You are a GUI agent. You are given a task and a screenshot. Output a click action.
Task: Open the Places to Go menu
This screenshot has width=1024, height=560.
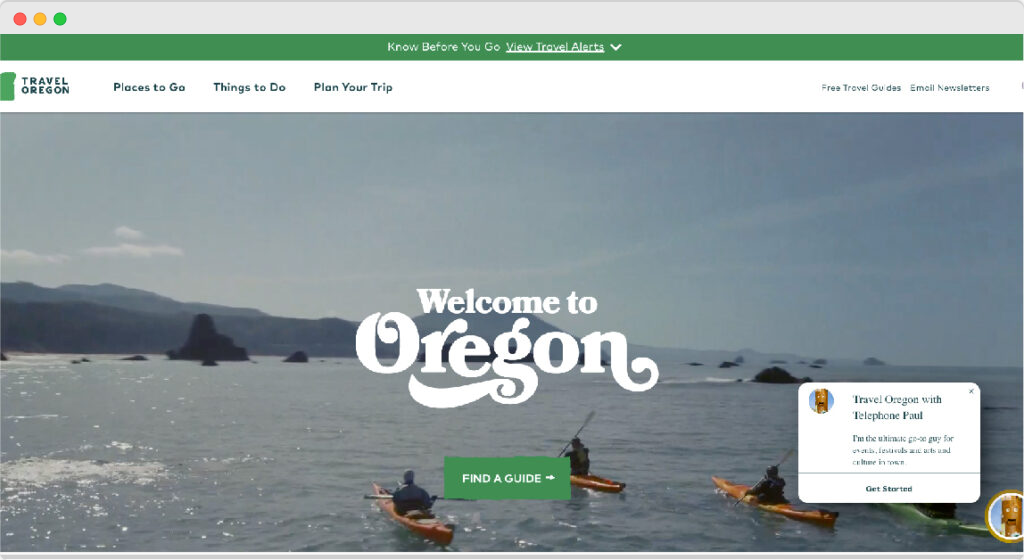(x=149, y=87)
